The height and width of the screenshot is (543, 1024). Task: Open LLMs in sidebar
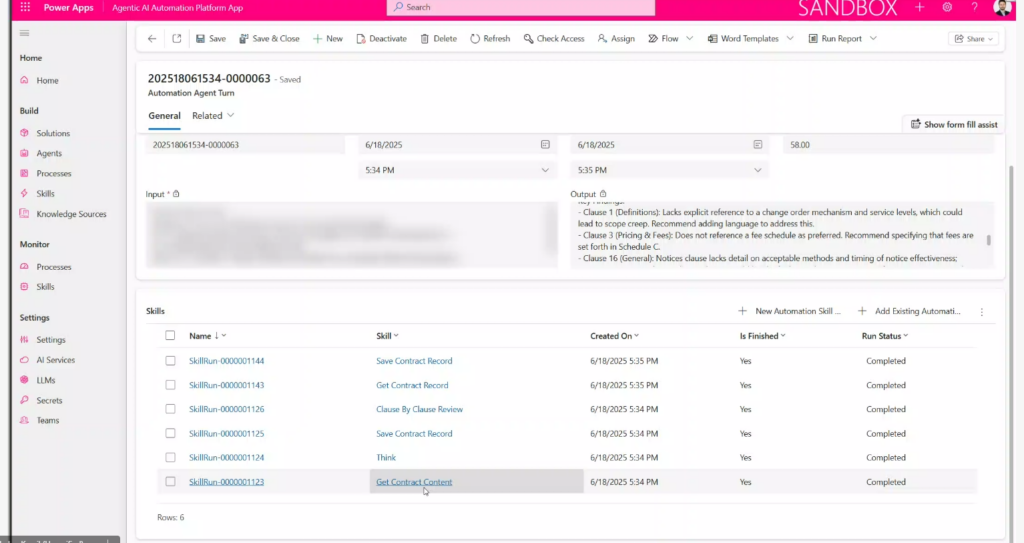coord(46,380)
